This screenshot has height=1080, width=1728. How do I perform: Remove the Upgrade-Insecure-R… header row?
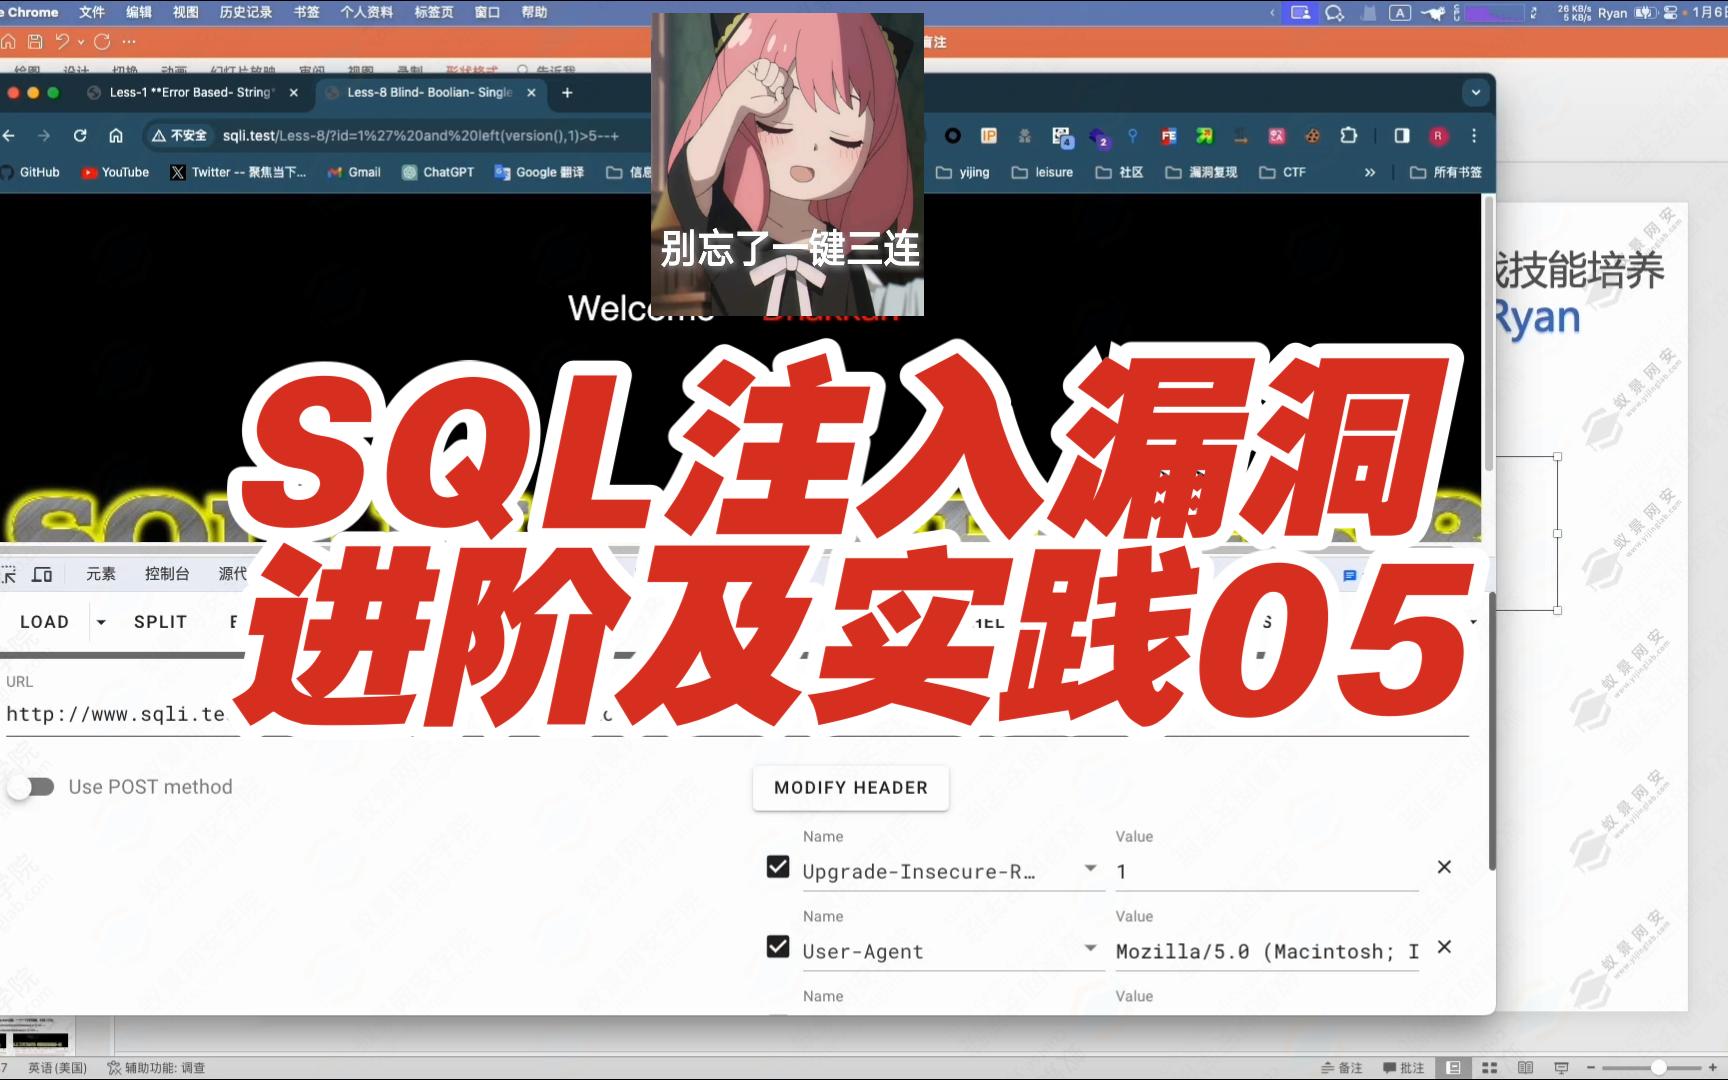[x=1444, y=867]
